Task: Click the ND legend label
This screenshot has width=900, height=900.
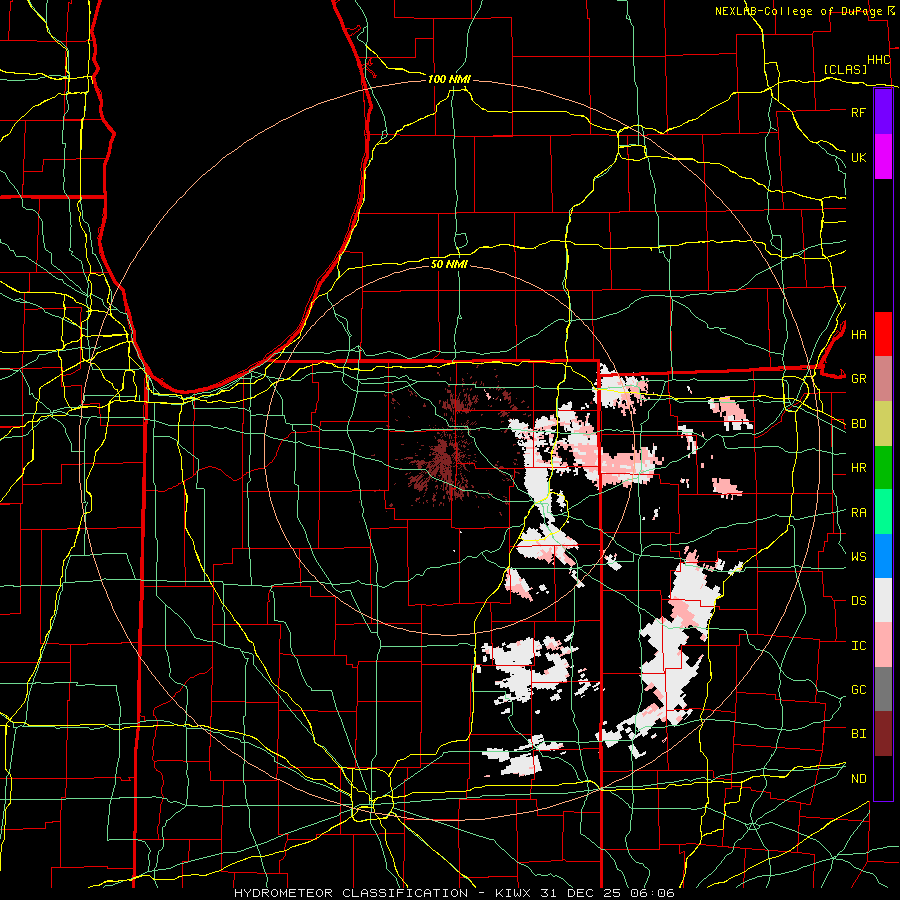Action: pos(858,779)
